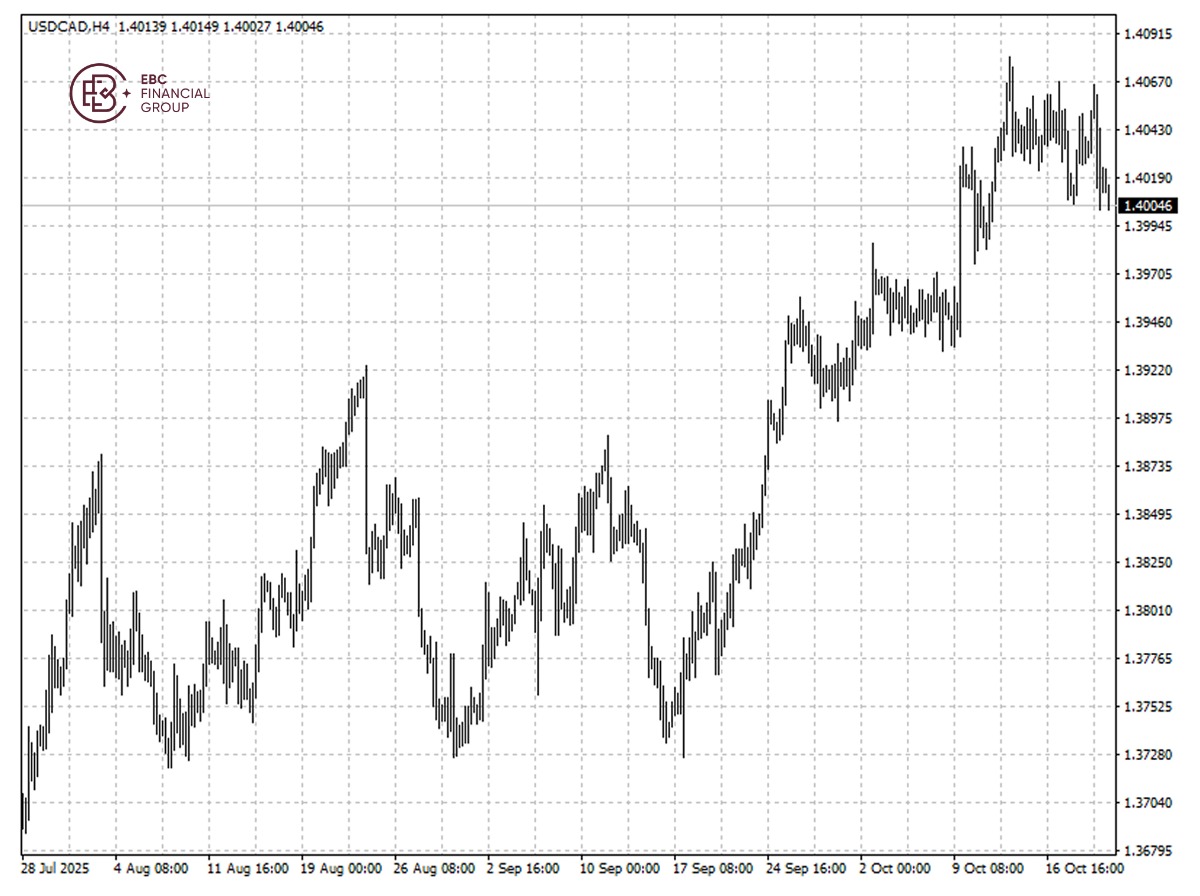This screenshot has height=896, width=1200.
Task: Click the 19 Aug 00:00 time label
Action: (x=340, y=869)
